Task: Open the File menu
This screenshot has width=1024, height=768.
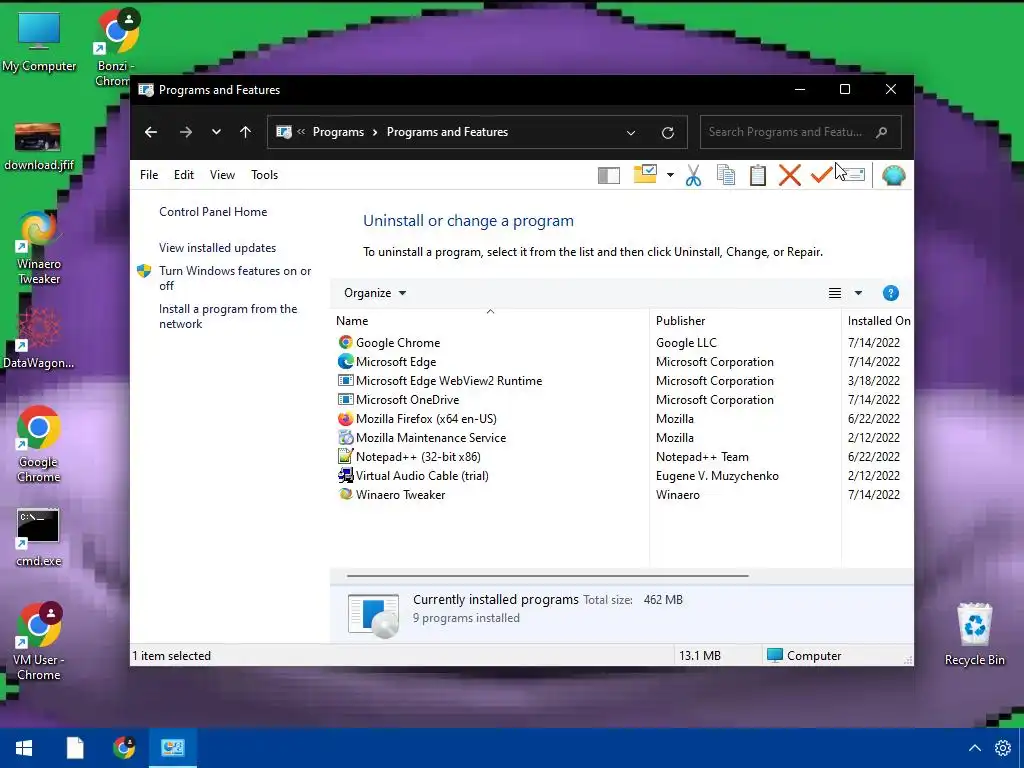Action: (x=149, y=175)
